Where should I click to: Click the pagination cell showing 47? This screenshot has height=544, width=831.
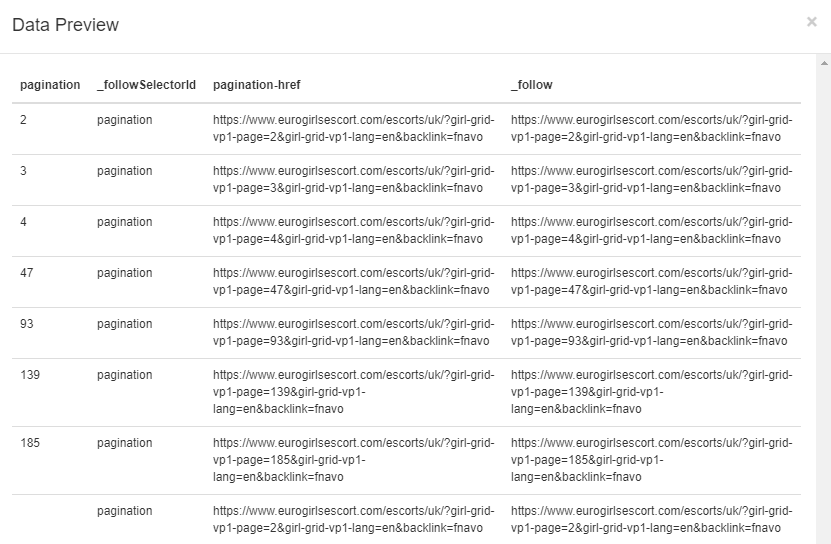(27, 273)
